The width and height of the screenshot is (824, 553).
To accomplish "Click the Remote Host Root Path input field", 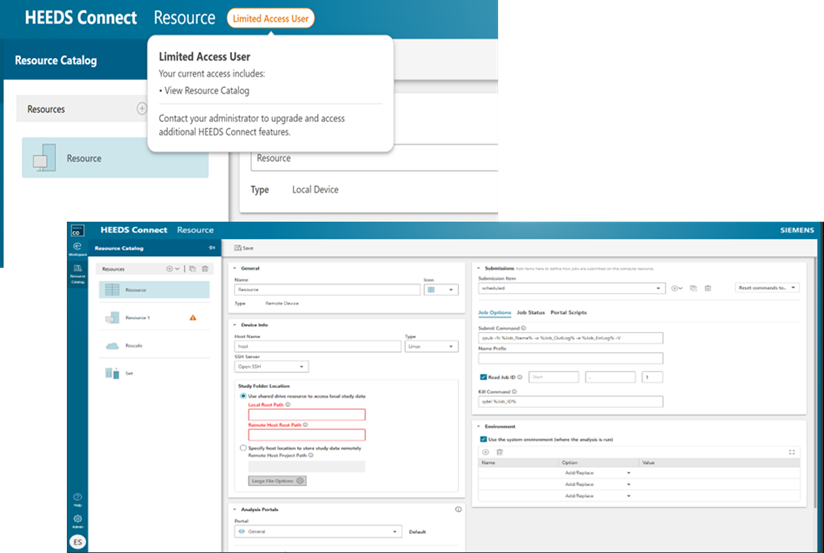I will 306,435.
